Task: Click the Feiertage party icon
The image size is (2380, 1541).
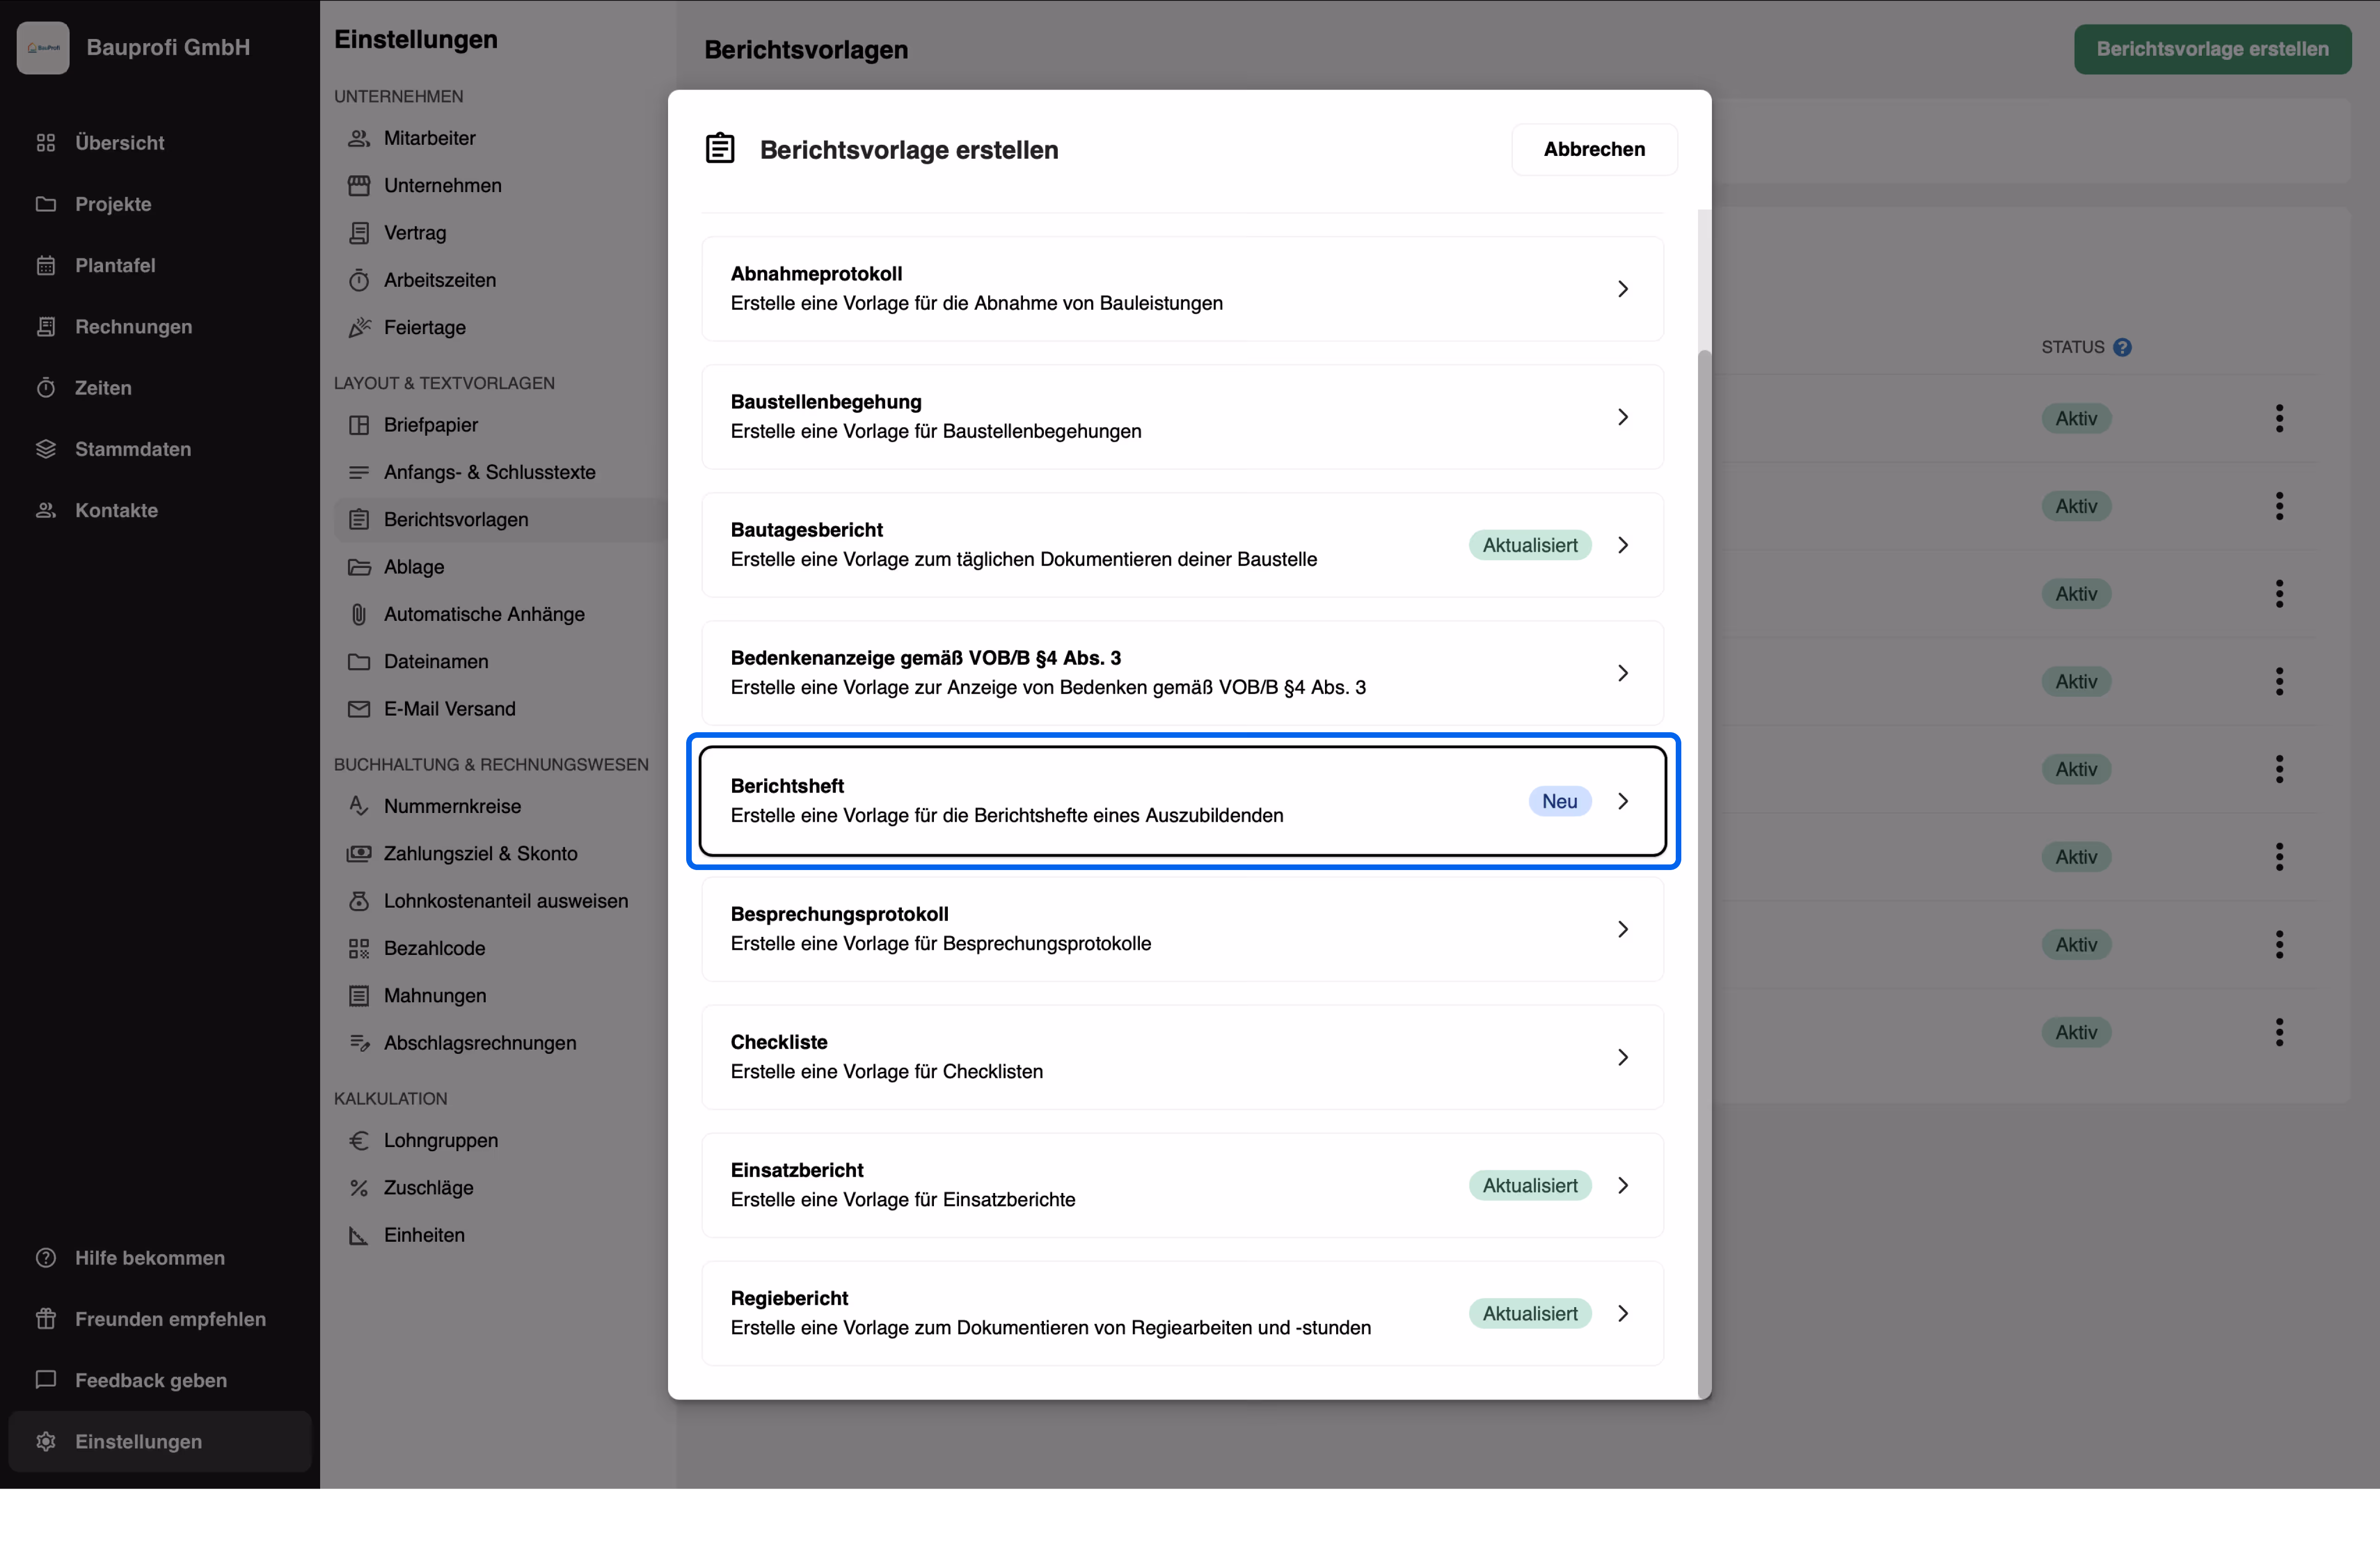Action: [359, 327]
